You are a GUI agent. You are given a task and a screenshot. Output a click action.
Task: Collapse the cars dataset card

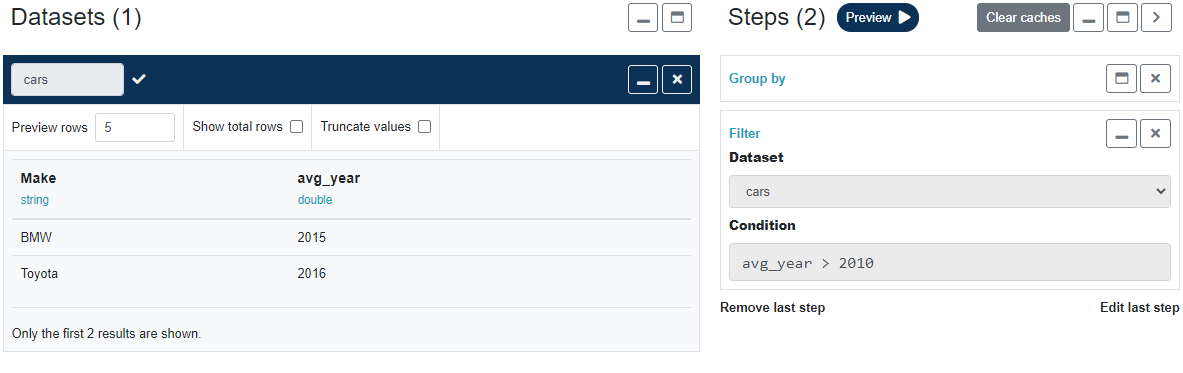(x=644, y=79)
